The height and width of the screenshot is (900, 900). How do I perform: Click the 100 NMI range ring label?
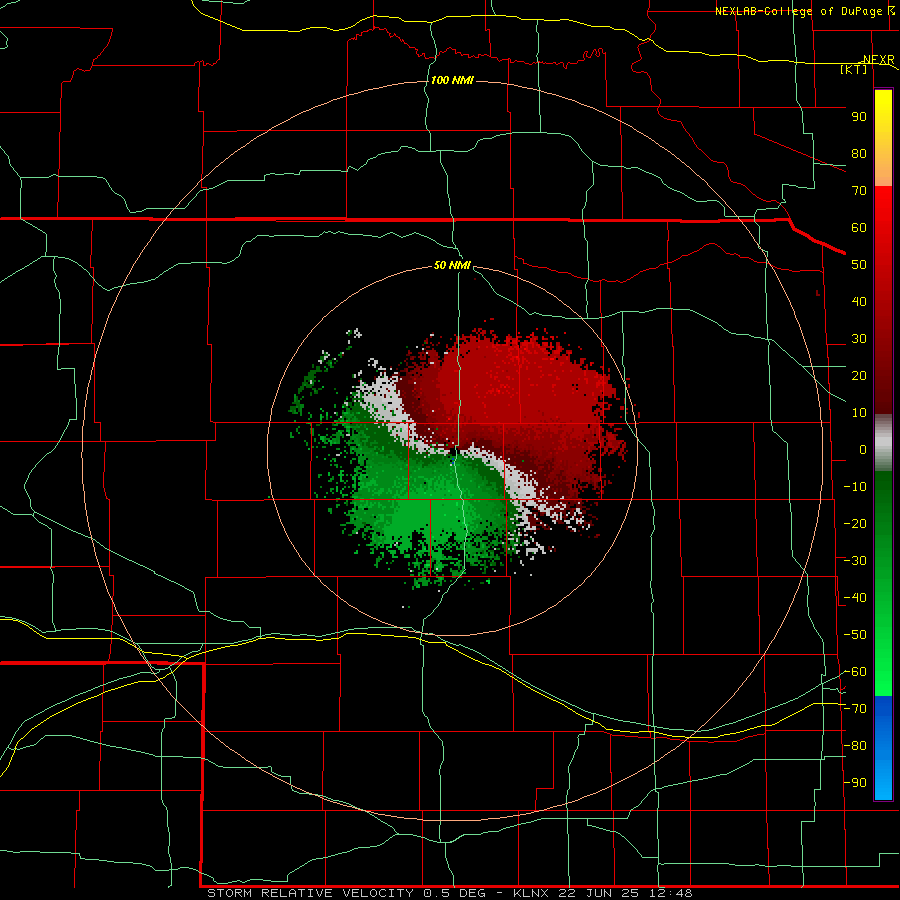pyautogui.click(x=452, y=80)
